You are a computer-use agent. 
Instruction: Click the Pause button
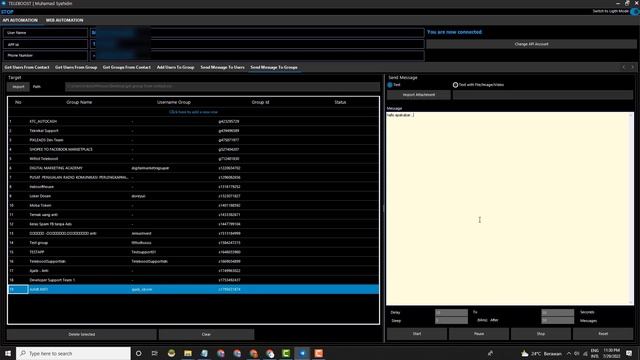coord(479,334)
